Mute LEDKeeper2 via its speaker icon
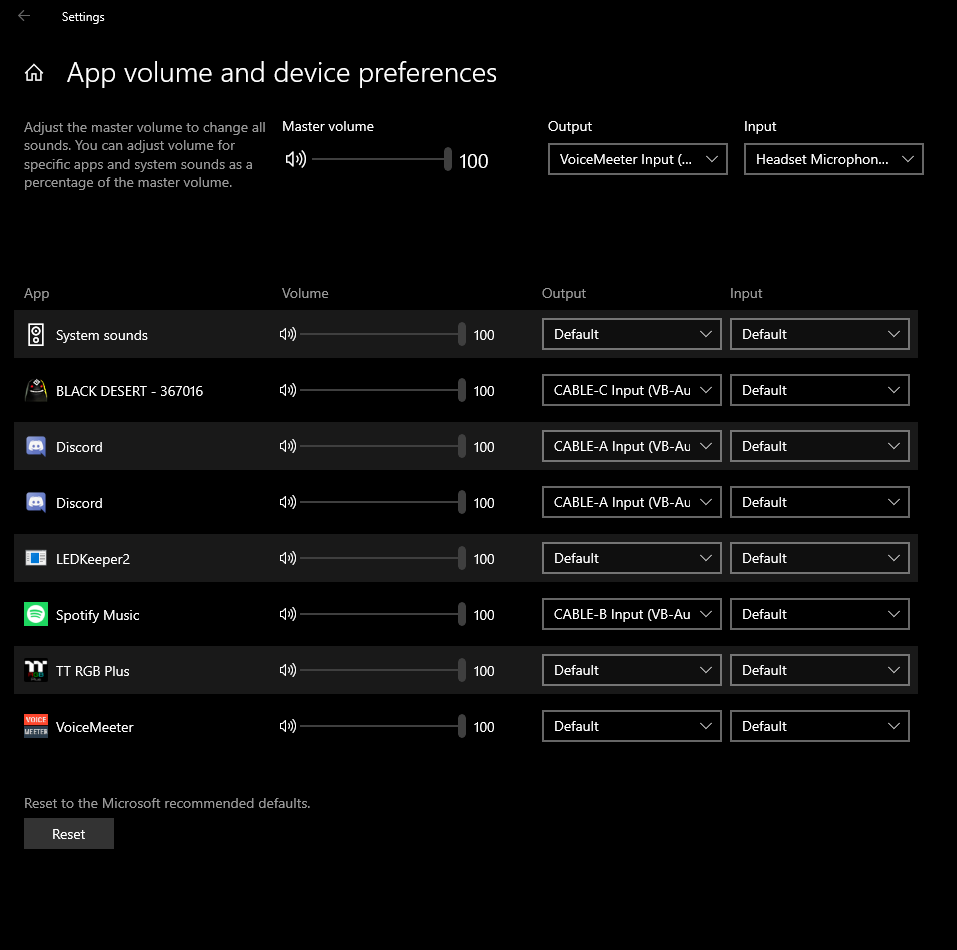Image resolution: width=957 pixels, height=950 pixels. coord(287,558)
